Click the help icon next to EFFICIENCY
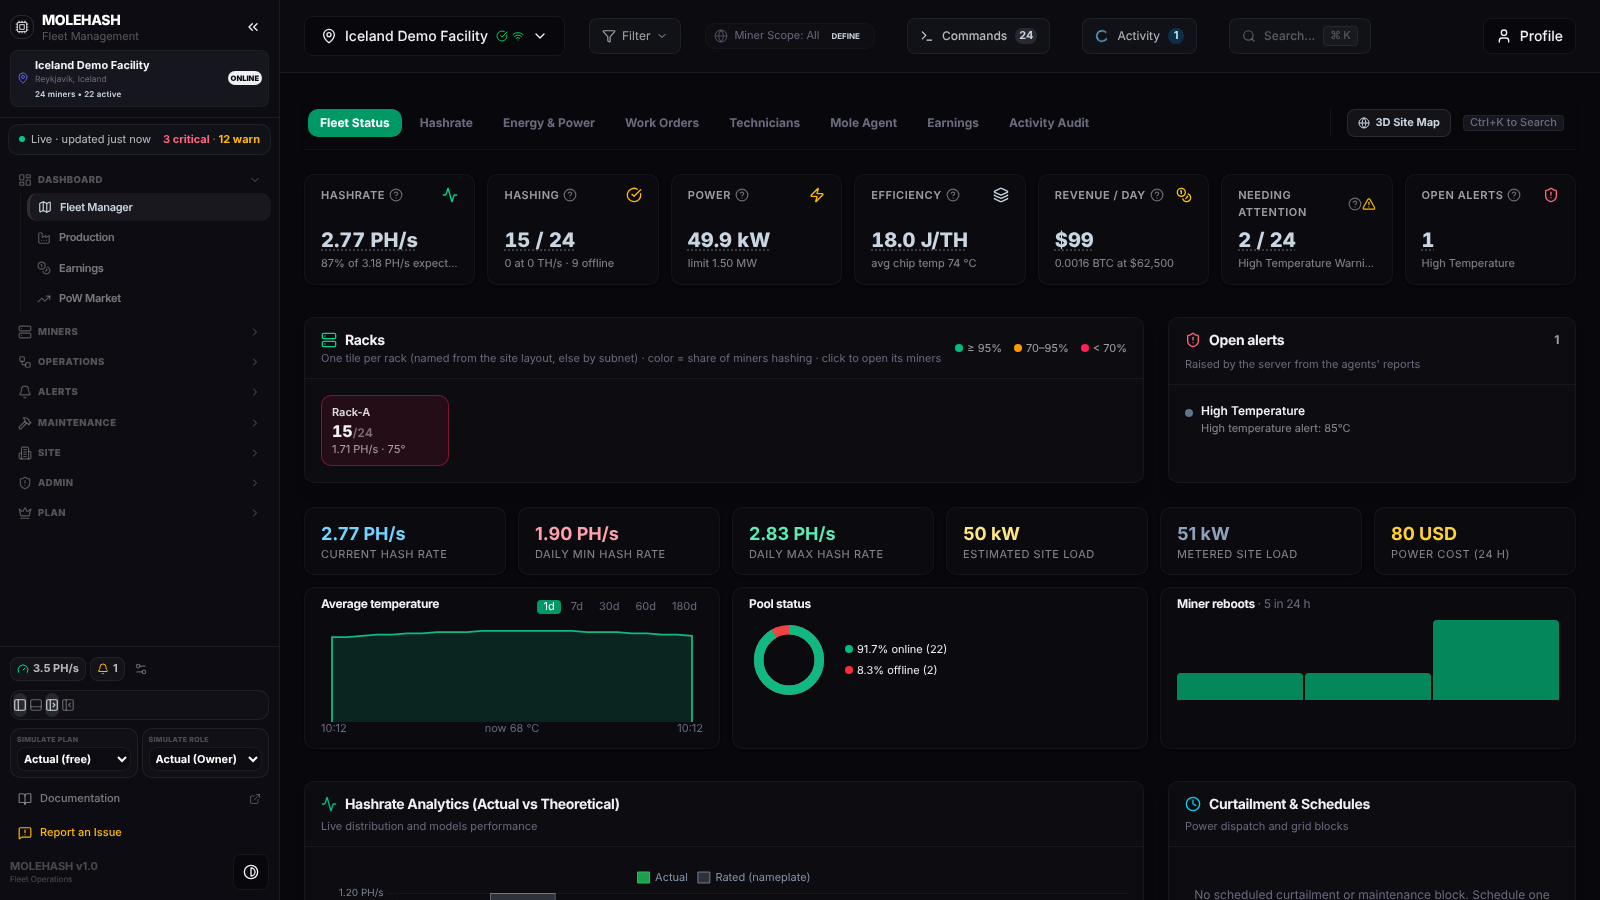 click(953, 195)
